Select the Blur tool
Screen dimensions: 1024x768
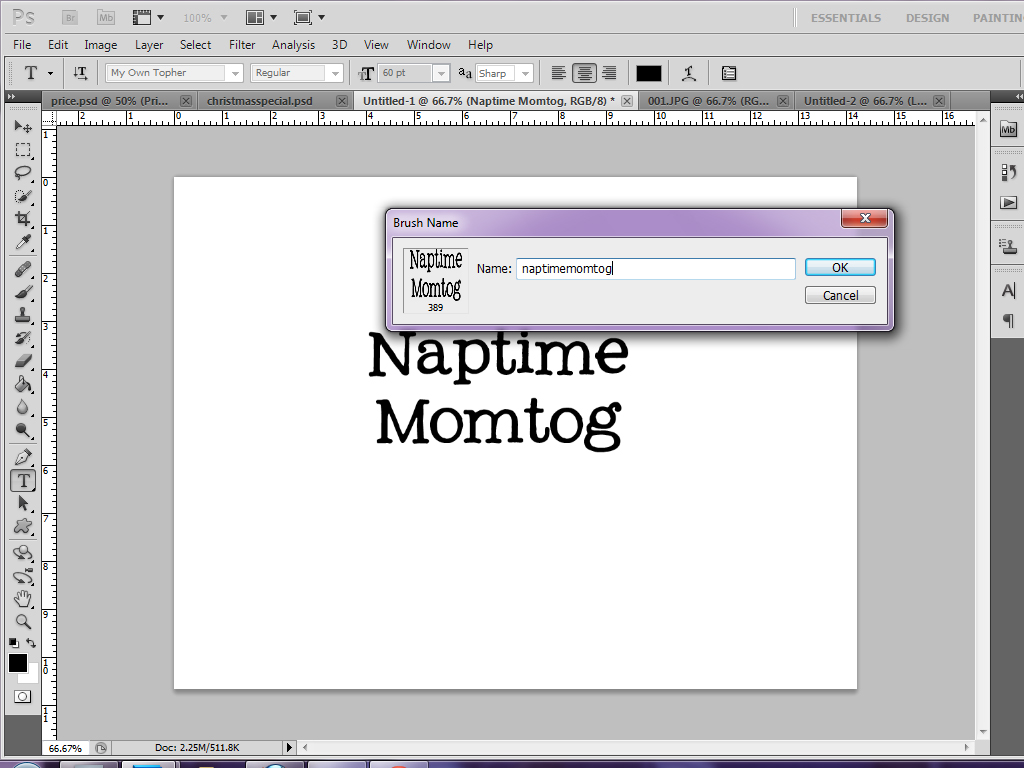23,407
